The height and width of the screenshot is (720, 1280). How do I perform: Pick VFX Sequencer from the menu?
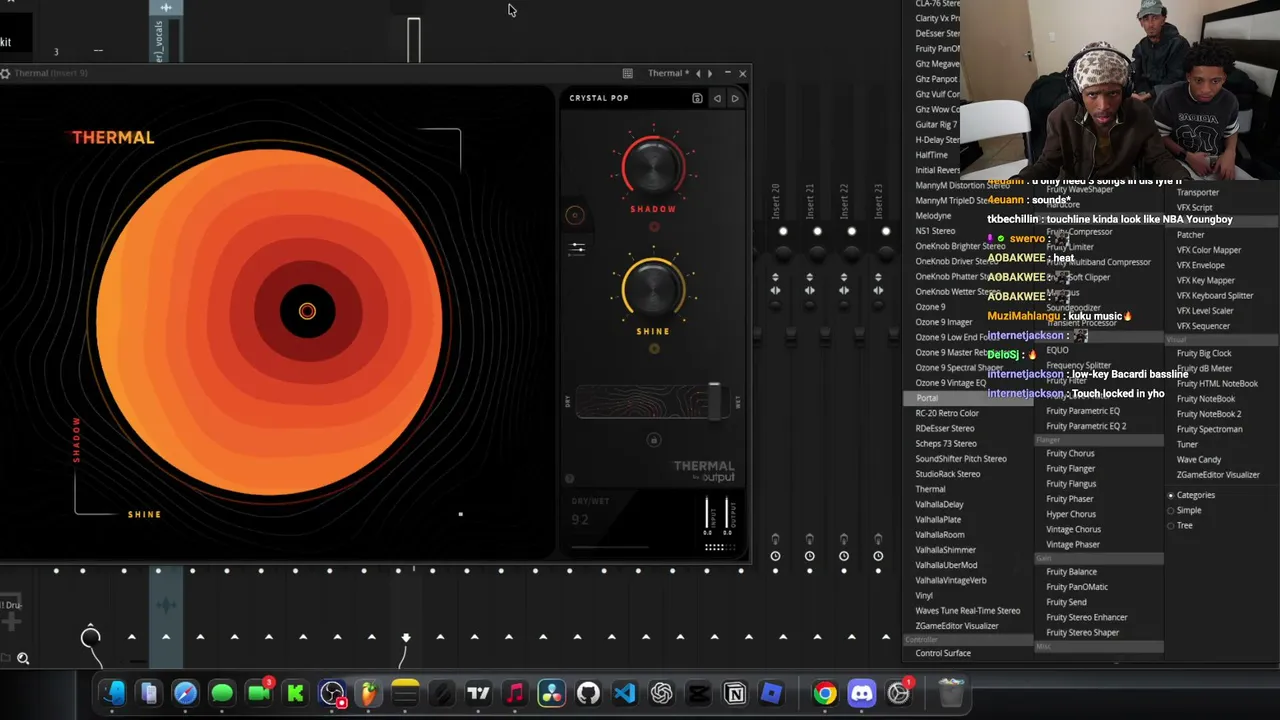pyautogui.click(x=1203, y=326)
